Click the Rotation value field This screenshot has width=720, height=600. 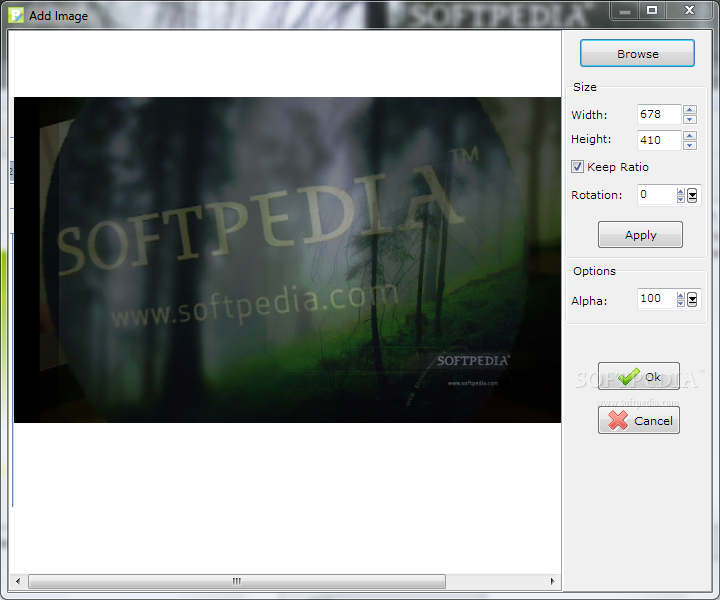657,195
